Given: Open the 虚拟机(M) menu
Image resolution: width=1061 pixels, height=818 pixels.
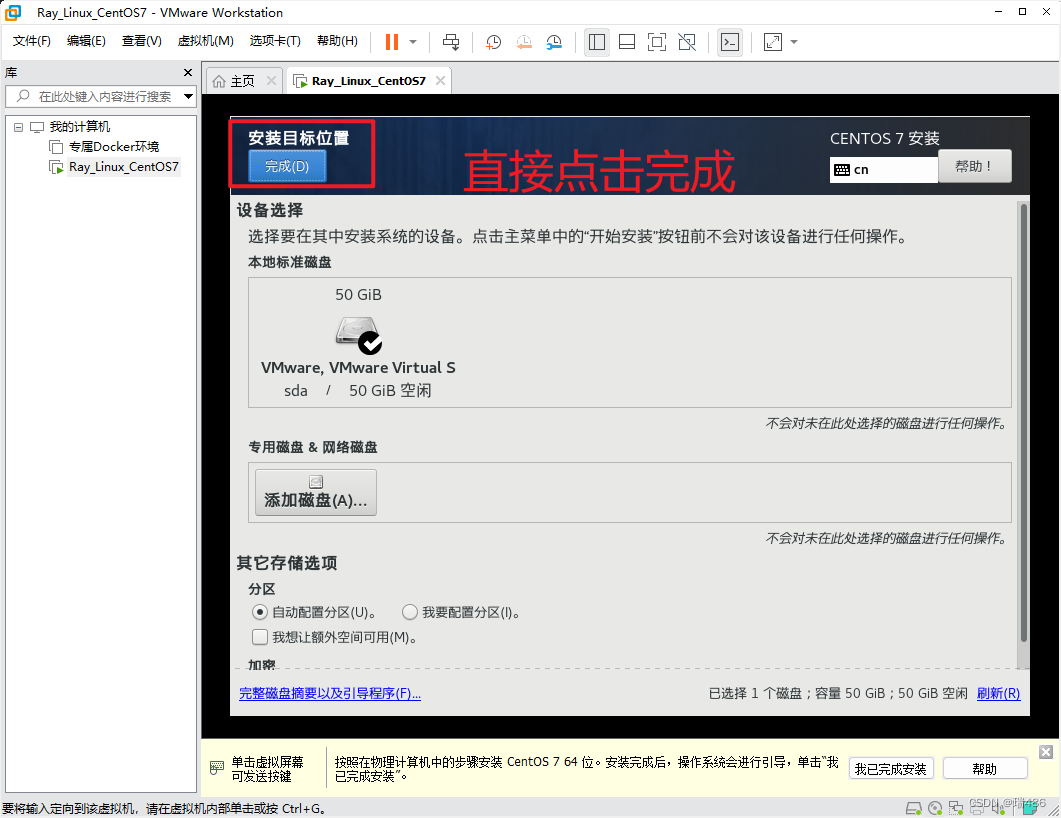Looking at the screenshot, I should point(206,41).
